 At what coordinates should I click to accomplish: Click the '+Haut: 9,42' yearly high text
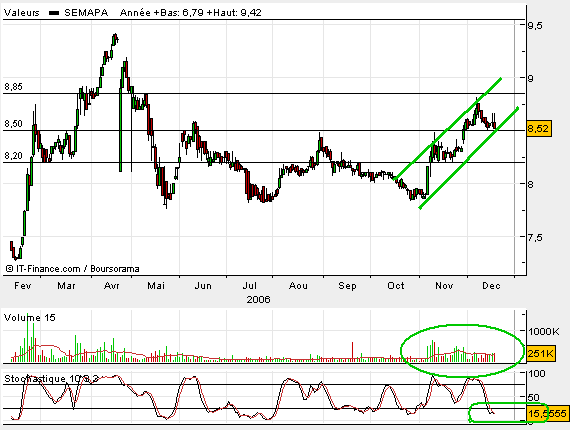coord(234,13)
